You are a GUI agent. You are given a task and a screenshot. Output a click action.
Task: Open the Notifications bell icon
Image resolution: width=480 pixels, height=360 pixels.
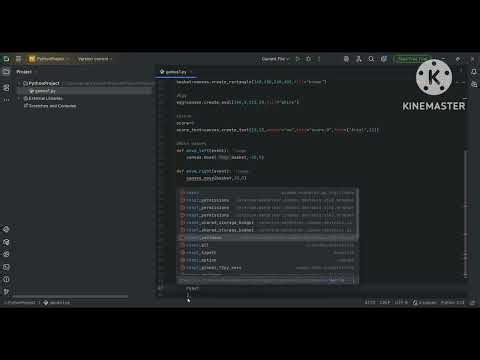(474, 72)
